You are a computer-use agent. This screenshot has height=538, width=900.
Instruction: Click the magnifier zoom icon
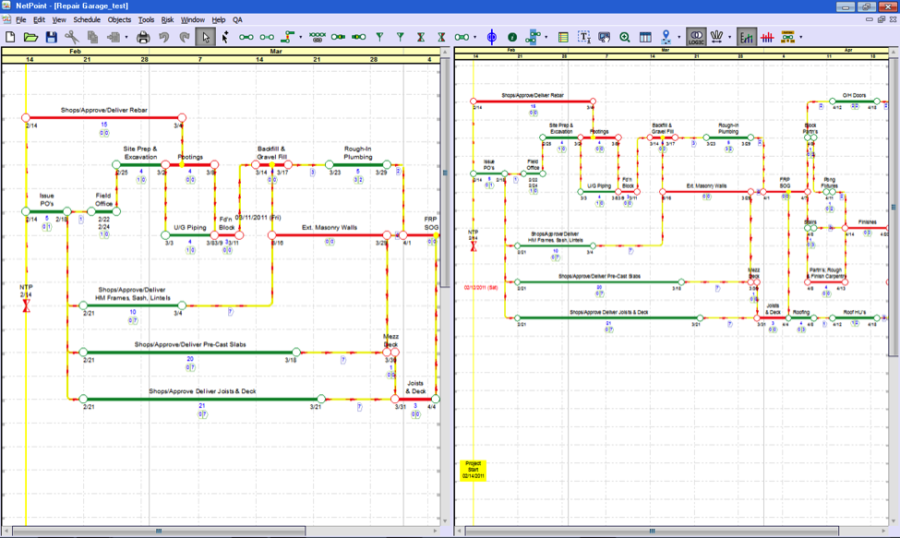(625, 37)
